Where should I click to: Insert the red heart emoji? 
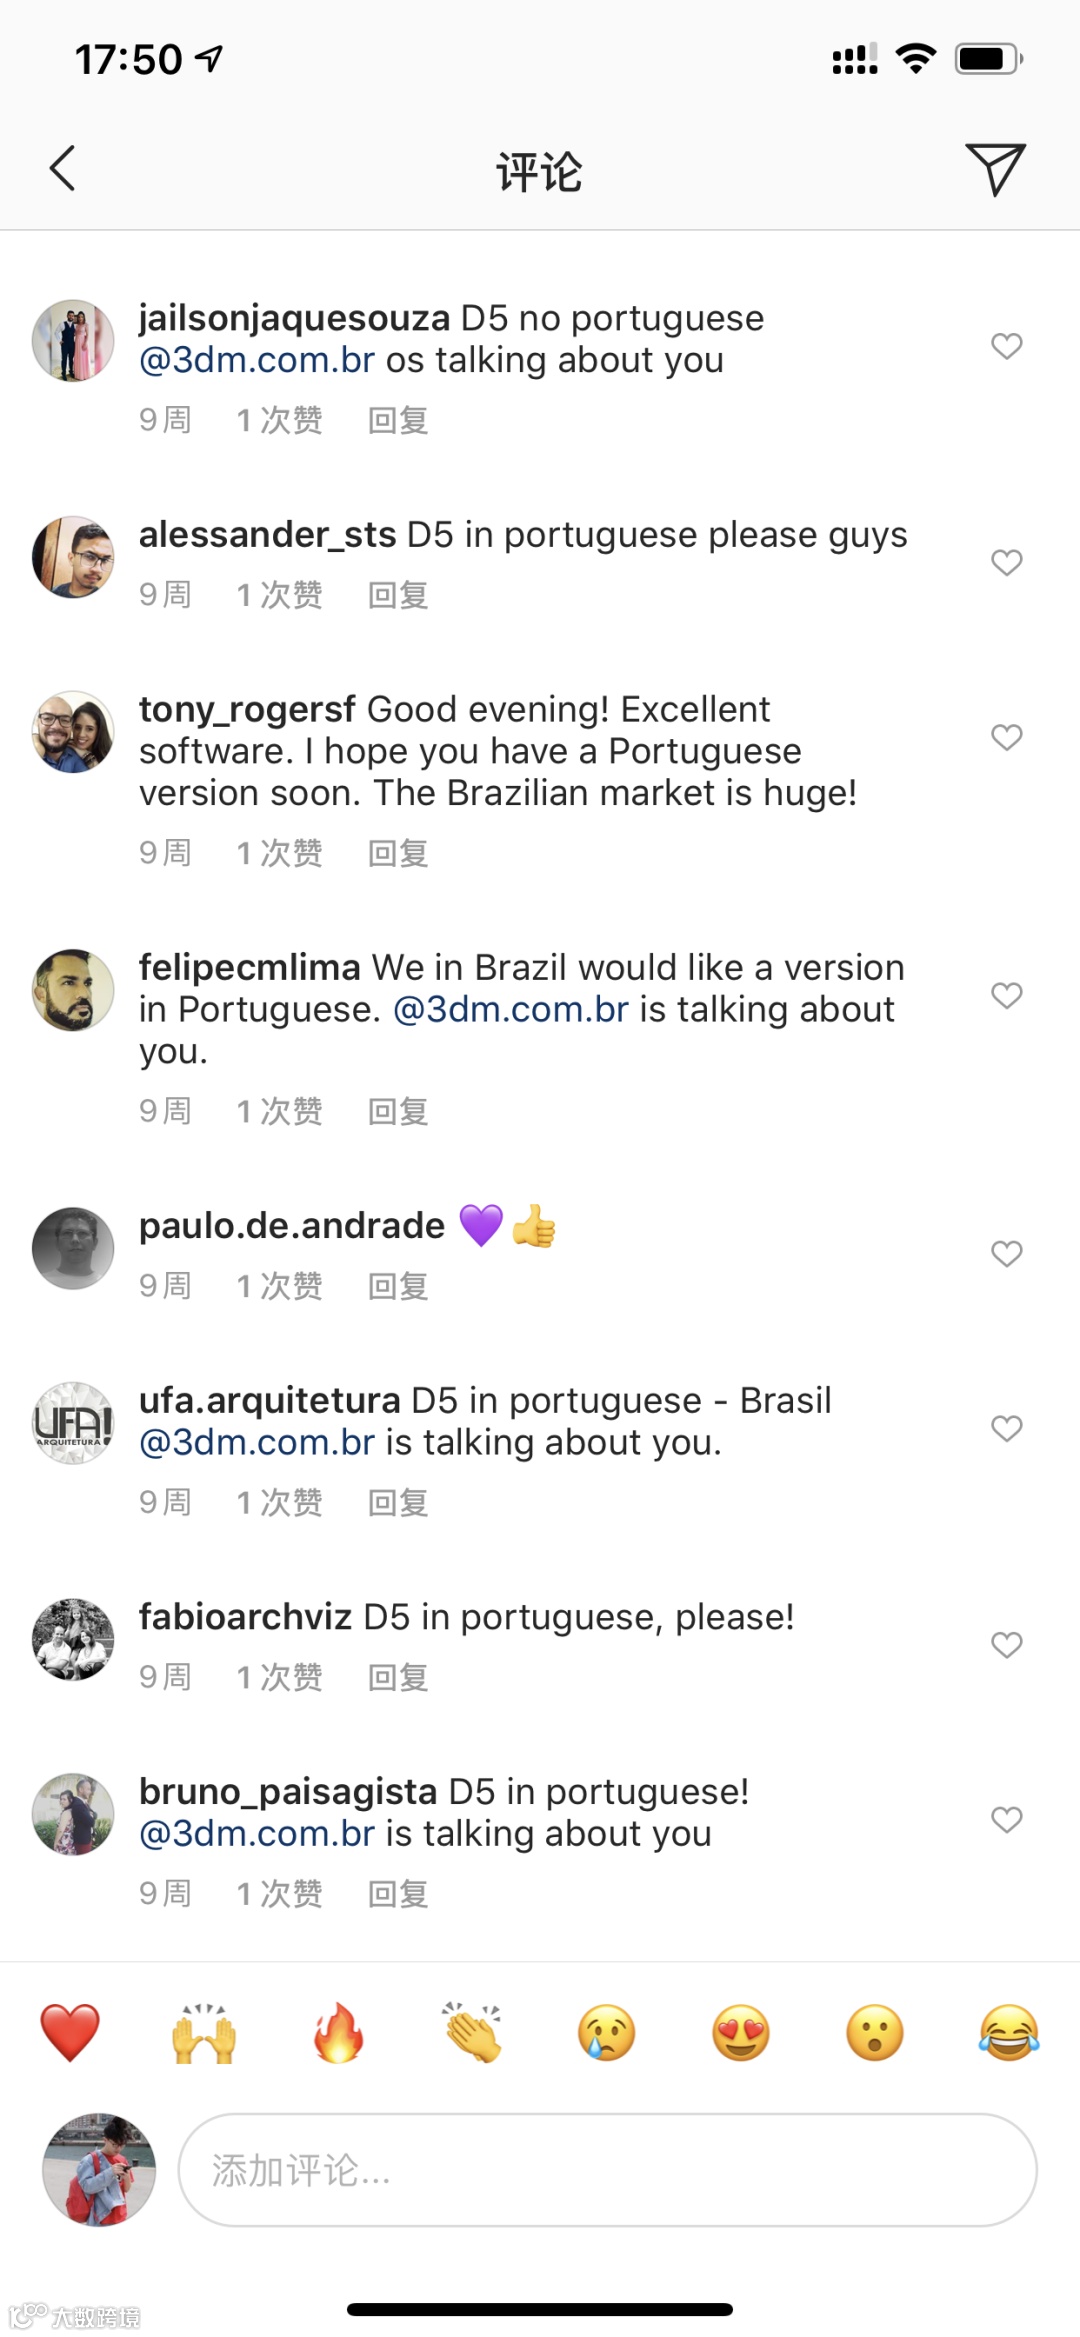tap(70, 2033)
